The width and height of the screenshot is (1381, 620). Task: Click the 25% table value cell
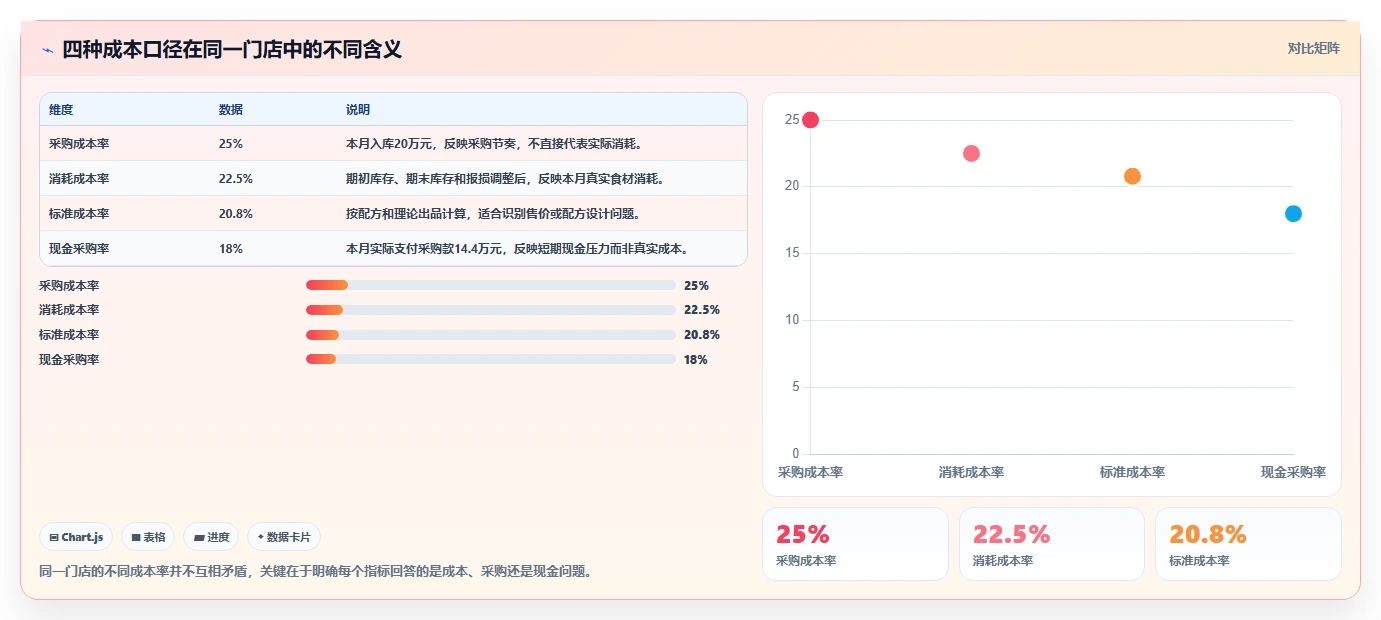[x=231, y=144]
